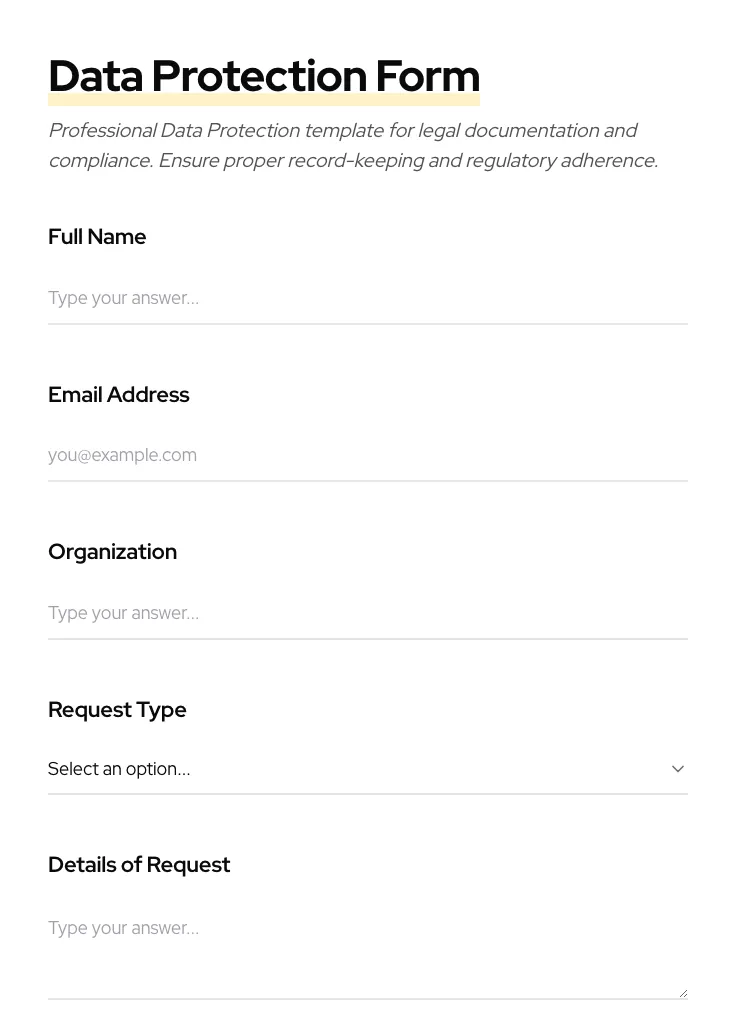Click the 'Full Name' field label
This screenshot has height=1024, width=736.
click(x=97, y=237)
